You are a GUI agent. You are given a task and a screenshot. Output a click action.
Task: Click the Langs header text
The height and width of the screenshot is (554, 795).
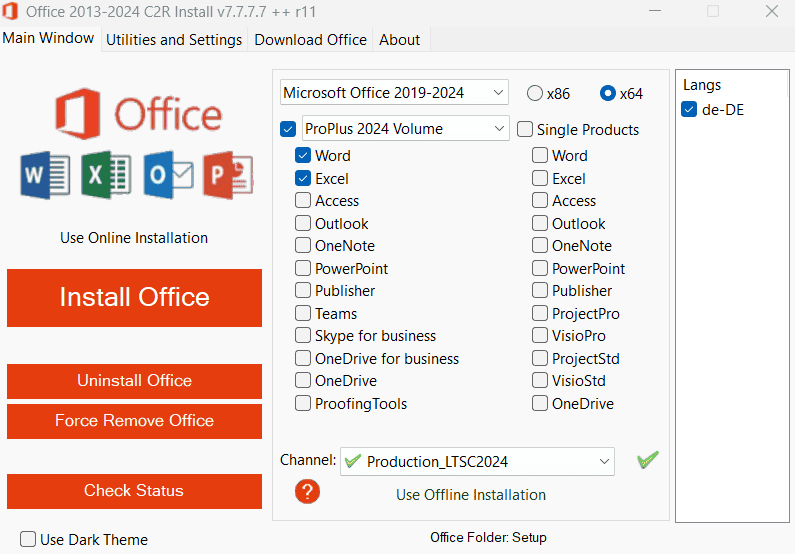[702, 85]
